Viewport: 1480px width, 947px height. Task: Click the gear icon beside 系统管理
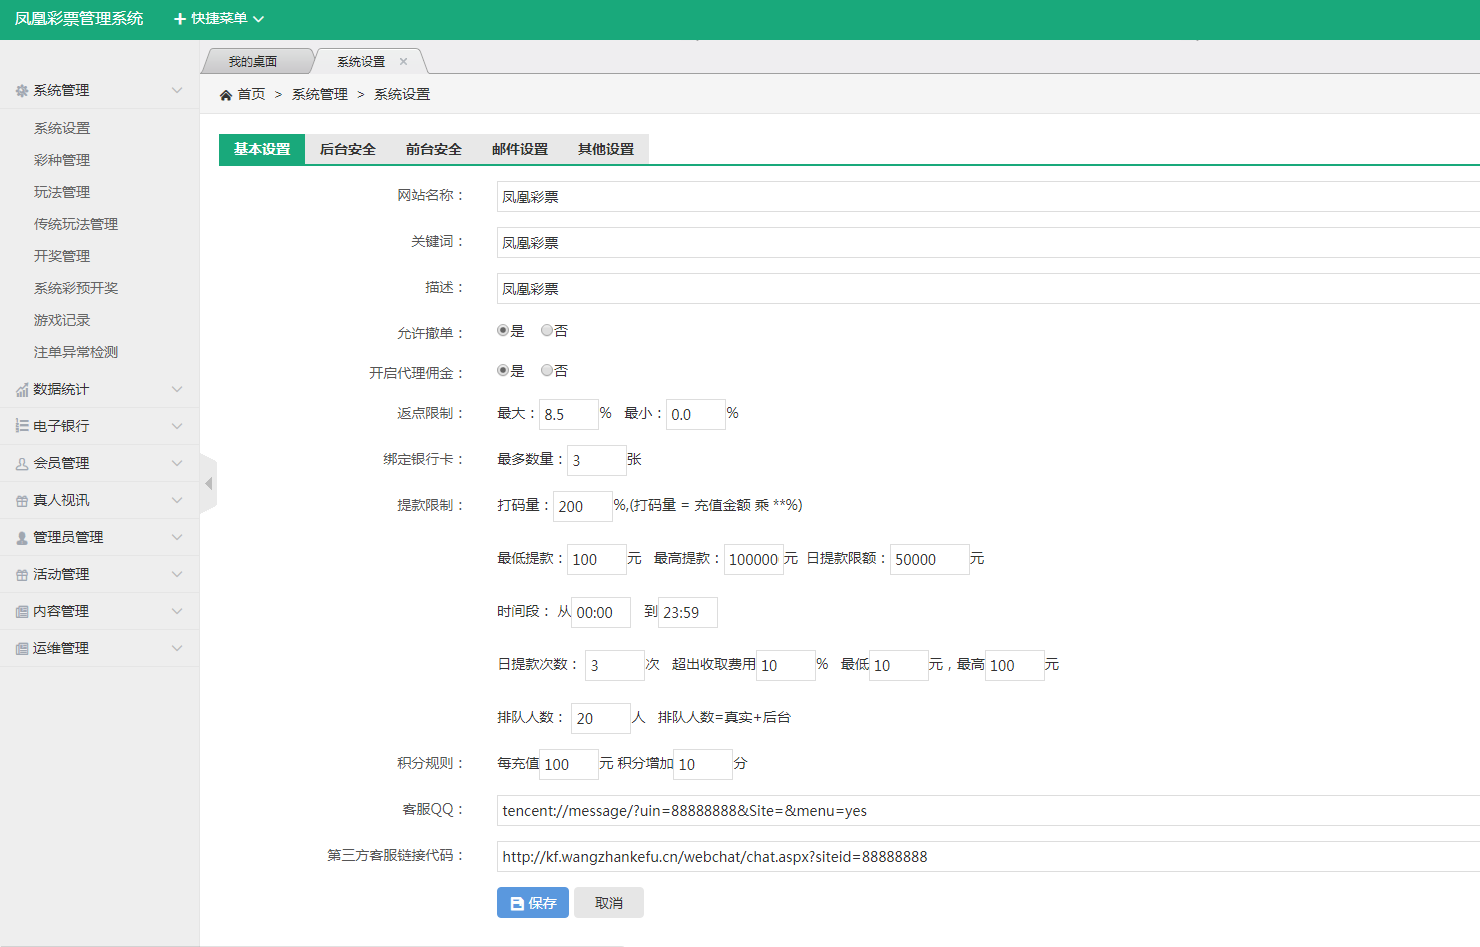click(22, 91)
